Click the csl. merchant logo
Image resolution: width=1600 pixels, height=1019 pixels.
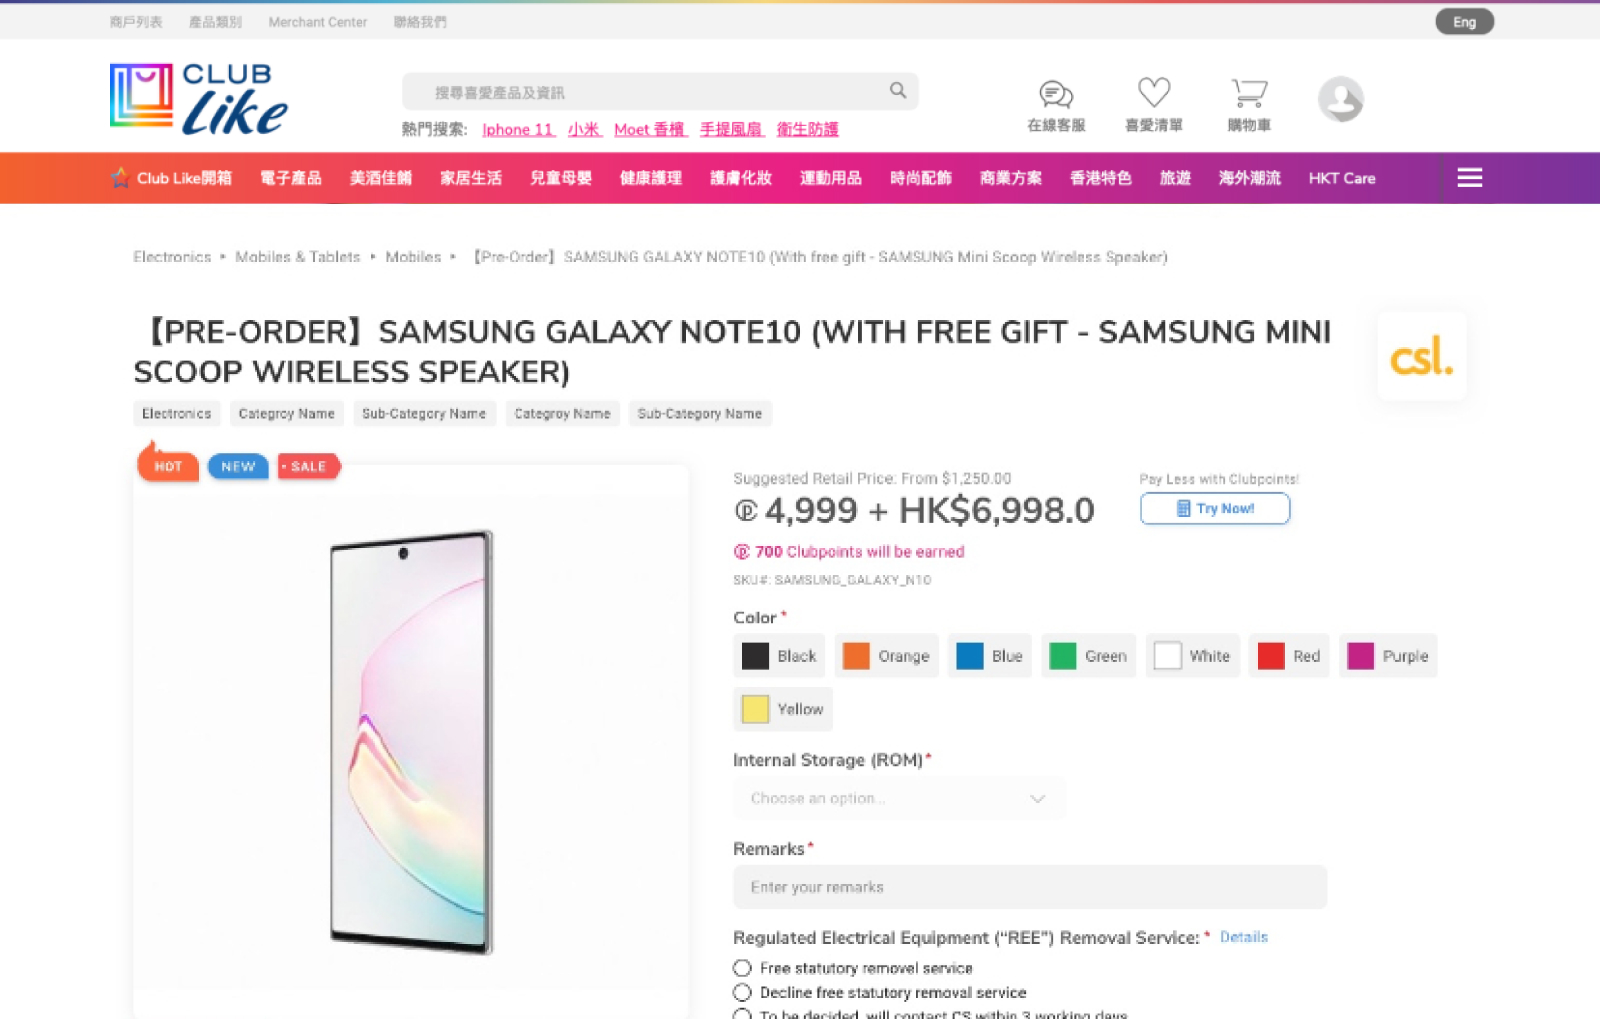(1421, 356)
